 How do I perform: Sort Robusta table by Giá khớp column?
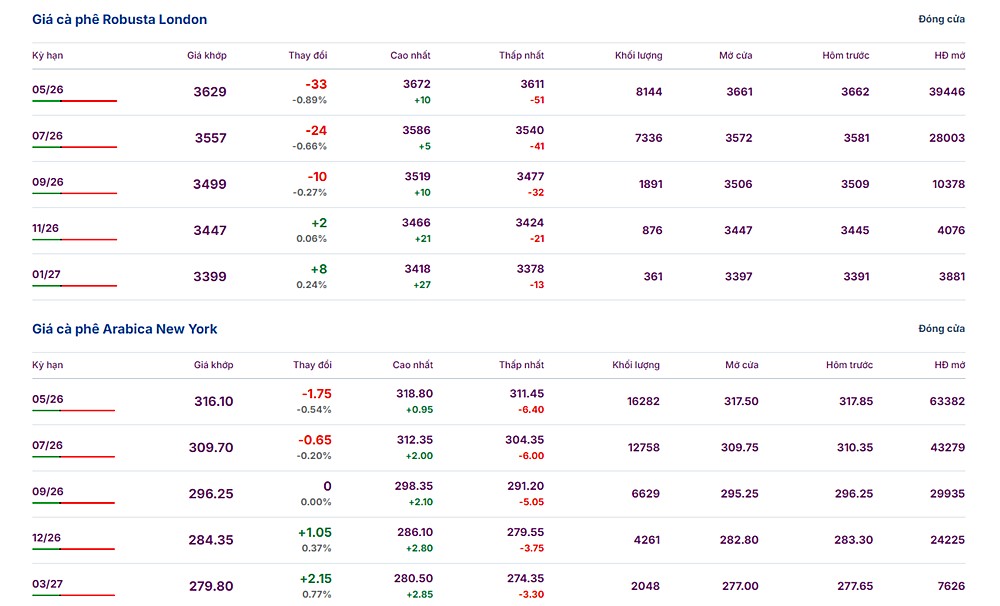click(206, 56)
